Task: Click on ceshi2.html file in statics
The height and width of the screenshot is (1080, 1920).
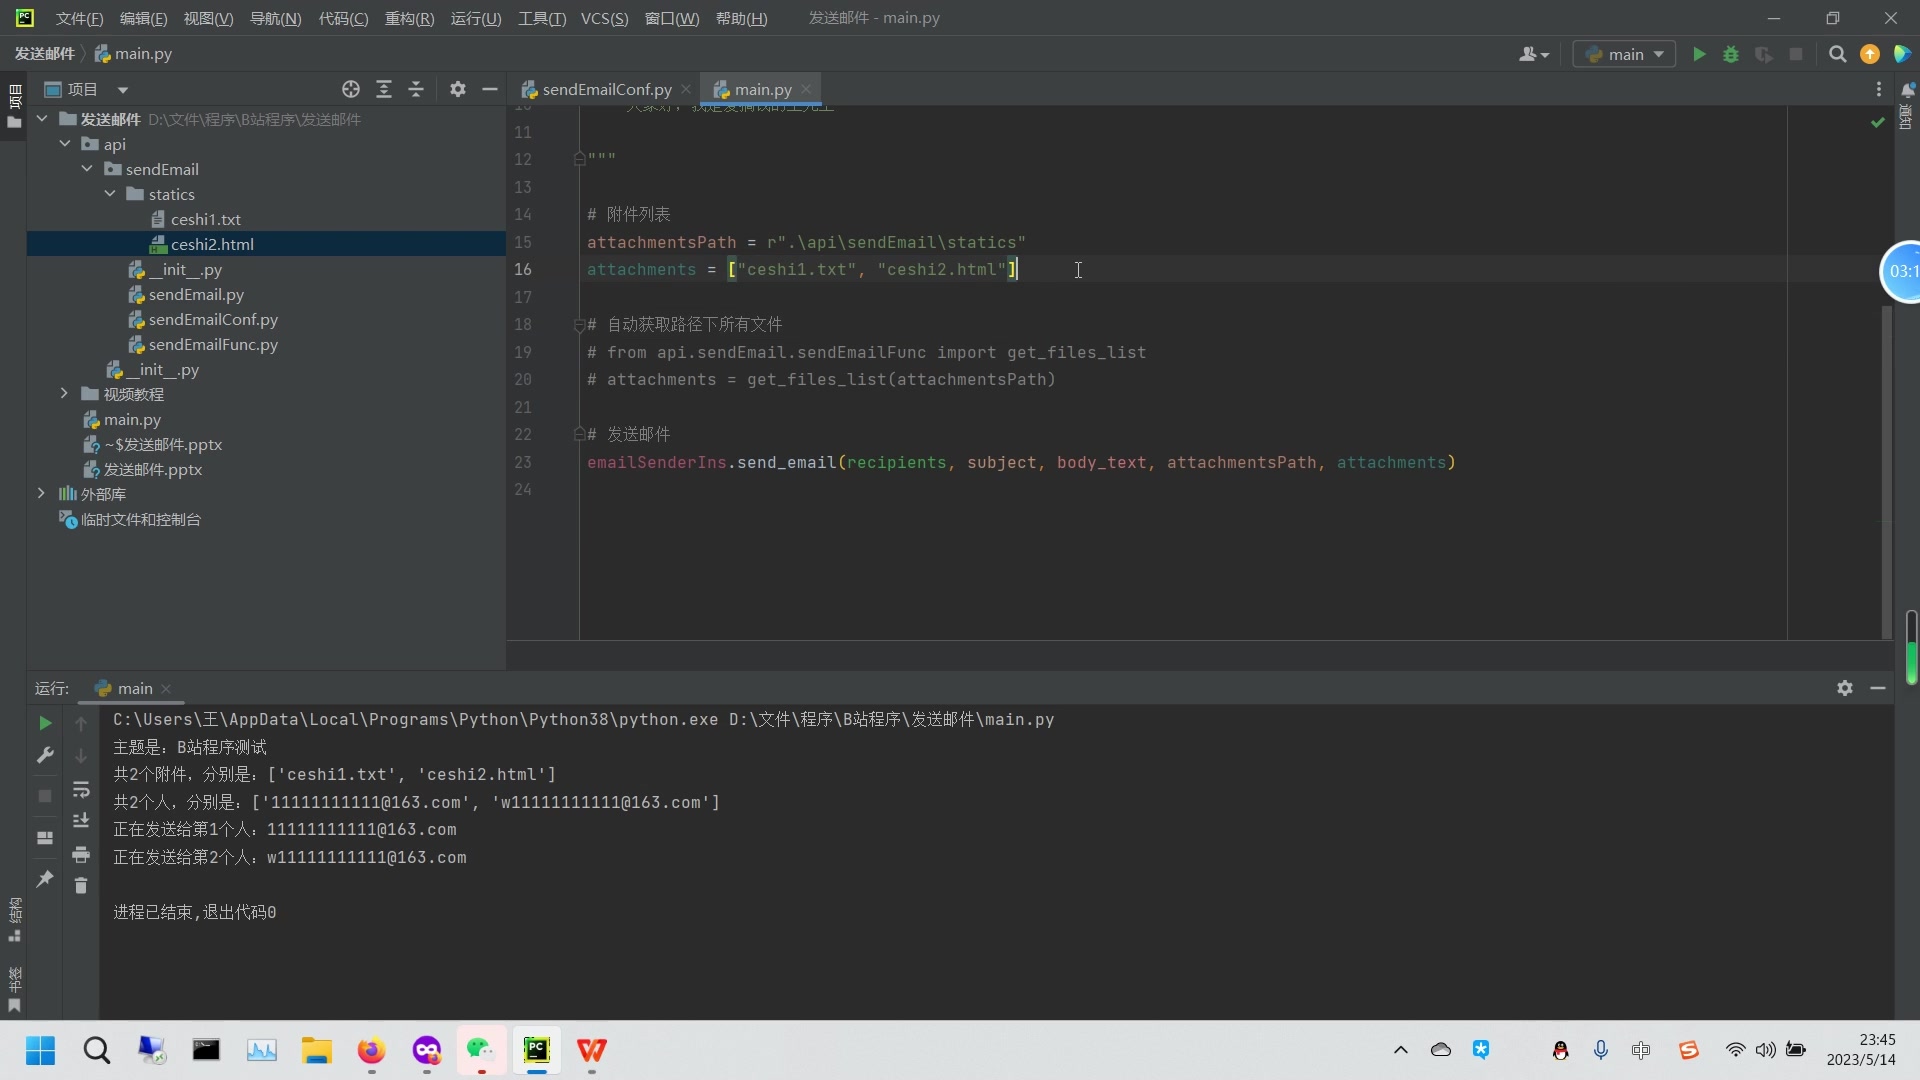Action: (211, 244)
